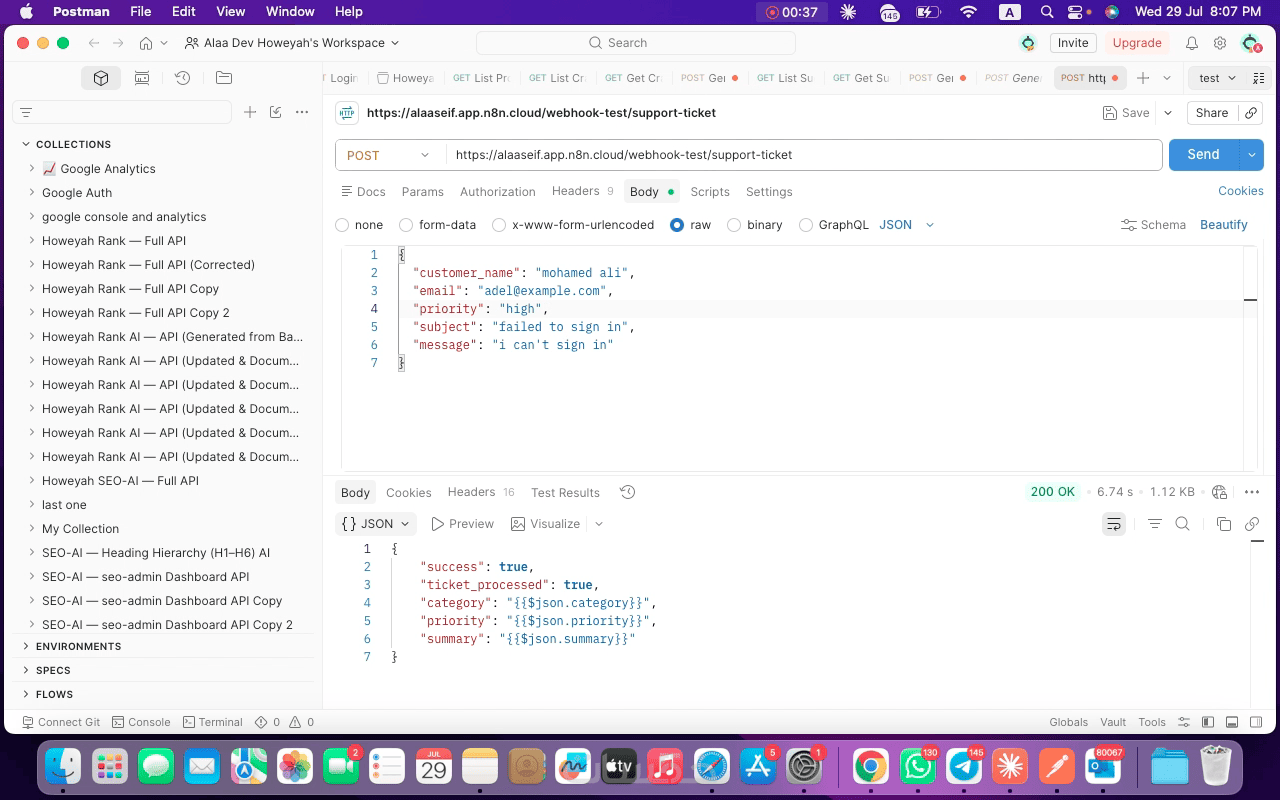Open the POST method dropdown
Viewport: 1280px width, 800px height.
pos(388,155)
